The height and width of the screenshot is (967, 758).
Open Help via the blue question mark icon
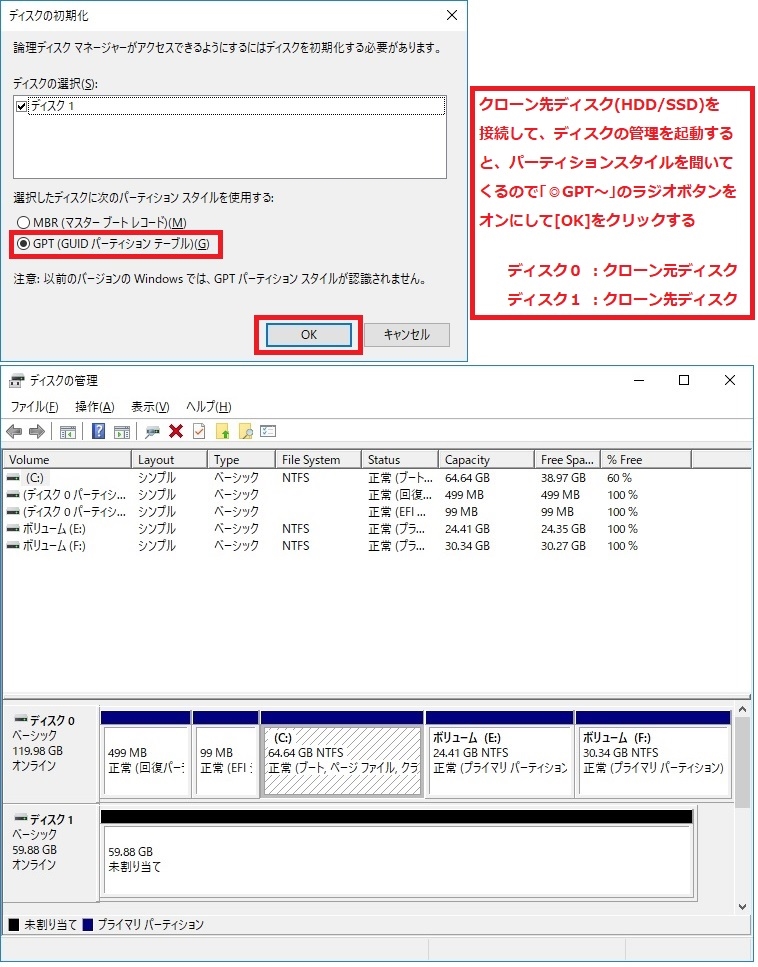(x=98, y=431)
